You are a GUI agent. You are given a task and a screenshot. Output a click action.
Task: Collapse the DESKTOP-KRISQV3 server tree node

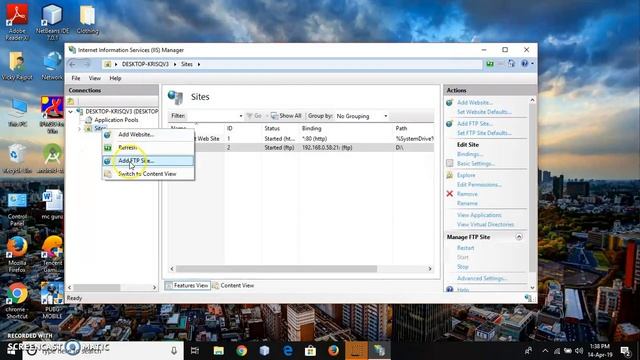pos(71,111)
